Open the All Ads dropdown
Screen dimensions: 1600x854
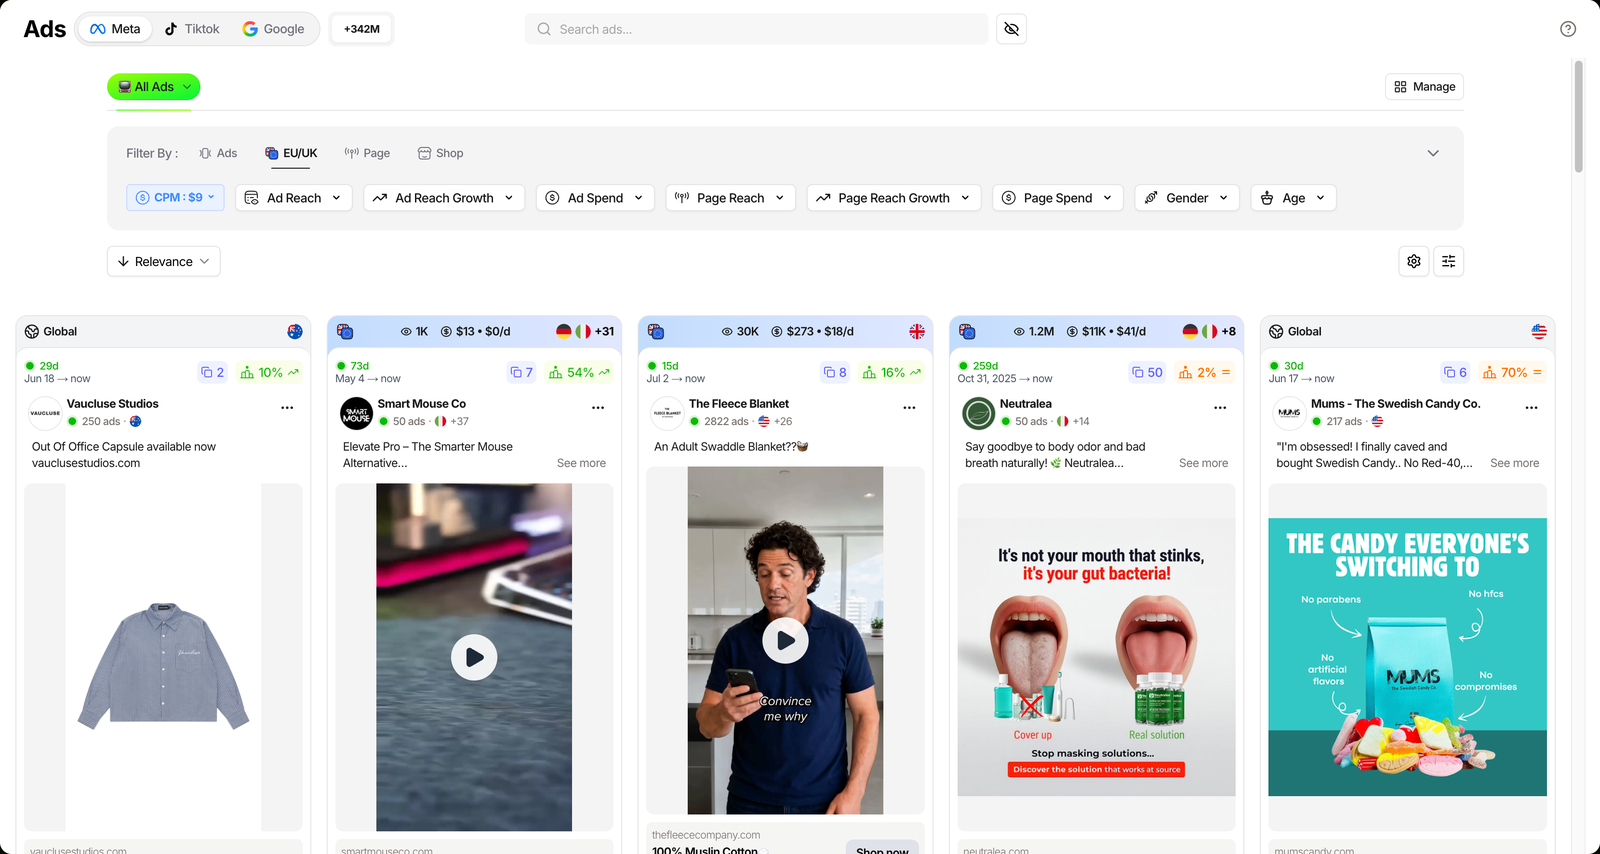tap(154, 87)
